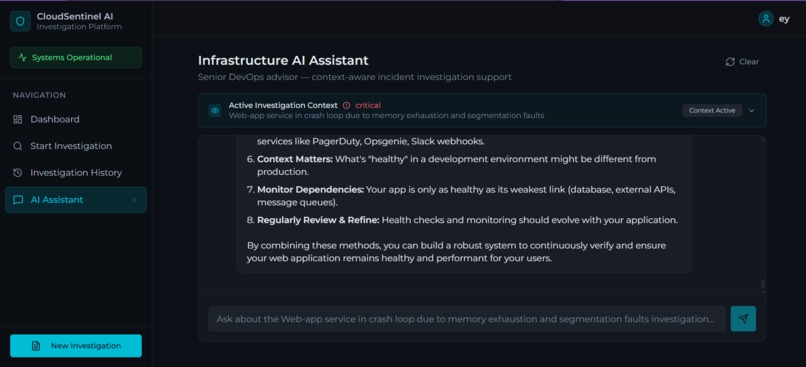Clear the conversation

(742, 62)
